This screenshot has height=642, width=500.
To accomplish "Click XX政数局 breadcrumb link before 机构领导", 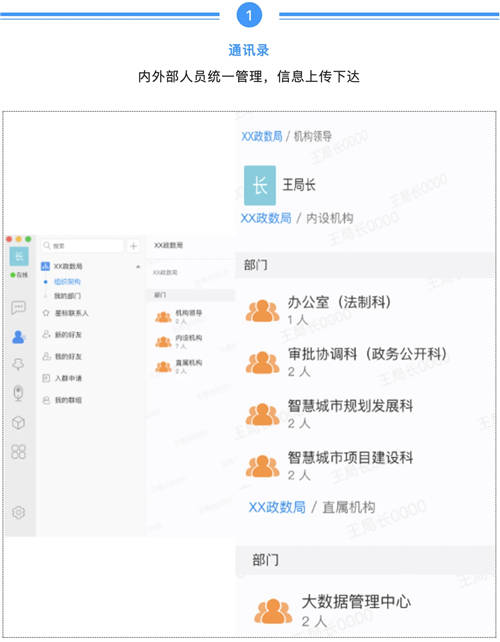I will click(x=262, y=136).
